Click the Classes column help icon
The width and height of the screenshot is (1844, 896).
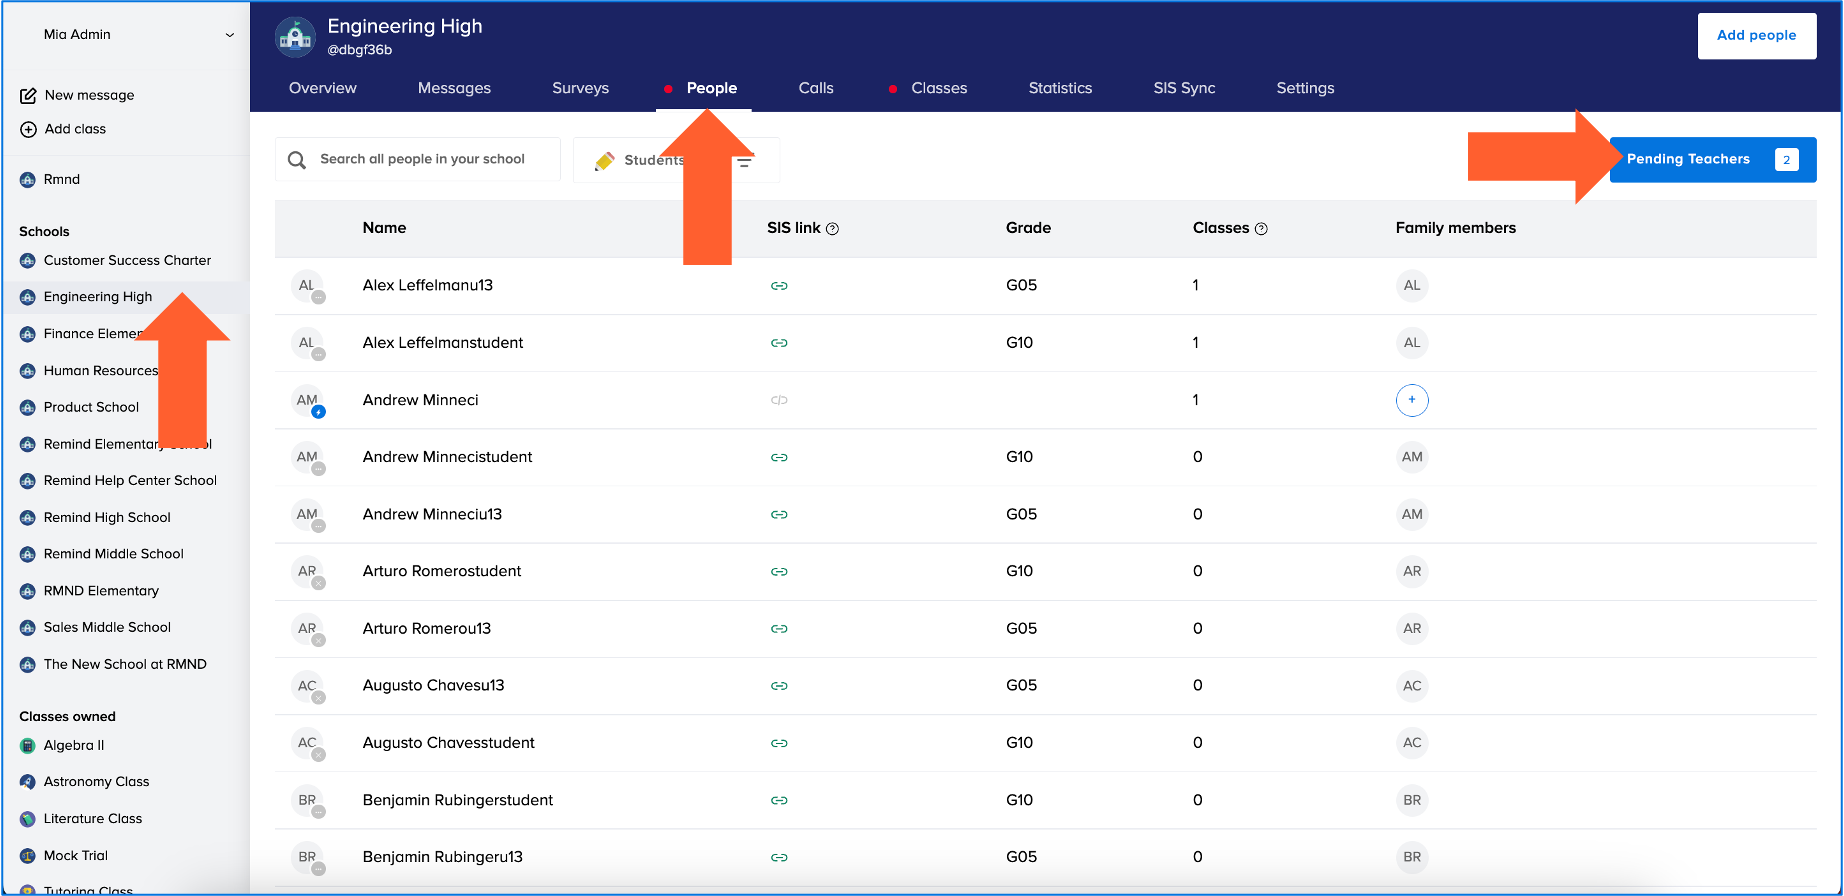1261,229
